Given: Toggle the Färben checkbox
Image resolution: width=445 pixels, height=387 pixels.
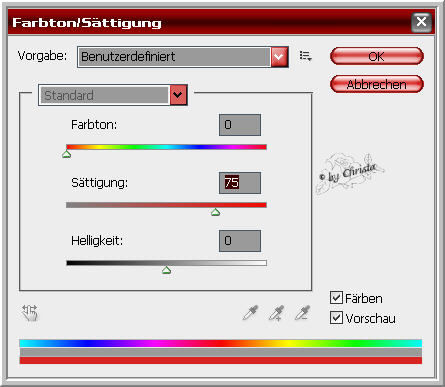Looking at the screenshot, I should point(336,297).
